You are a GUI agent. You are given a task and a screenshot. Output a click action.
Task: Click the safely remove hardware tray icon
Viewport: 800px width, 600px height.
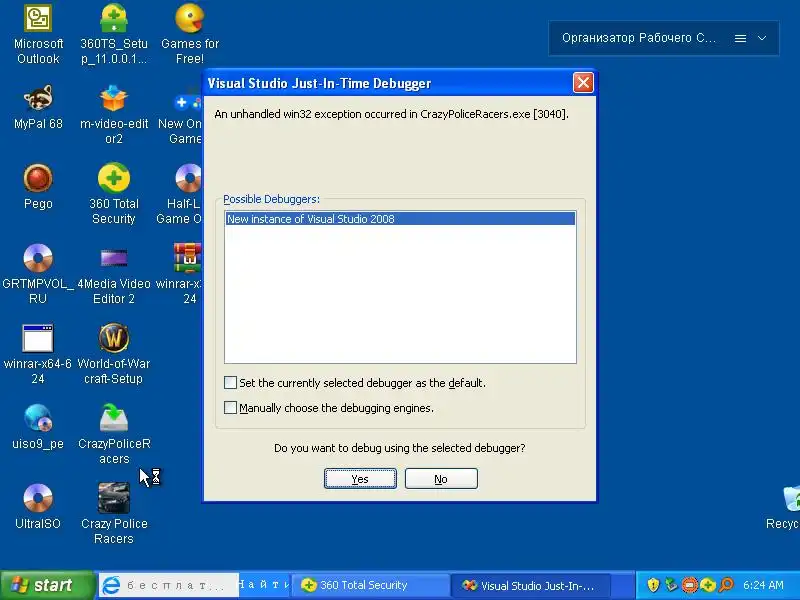click(671, 585)
